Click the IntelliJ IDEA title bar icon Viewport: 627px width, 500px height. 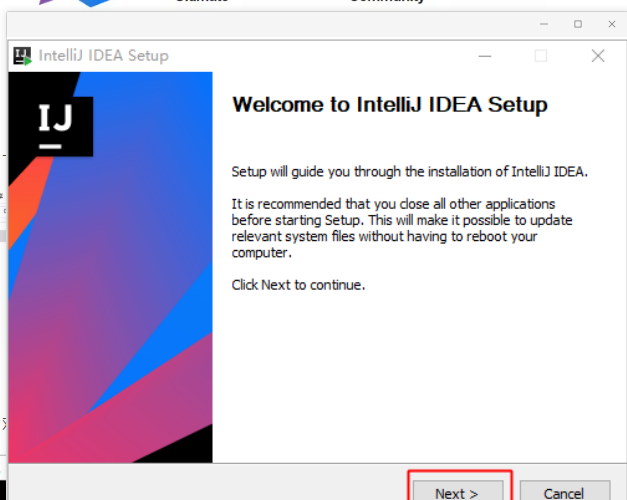pos(22,56)
